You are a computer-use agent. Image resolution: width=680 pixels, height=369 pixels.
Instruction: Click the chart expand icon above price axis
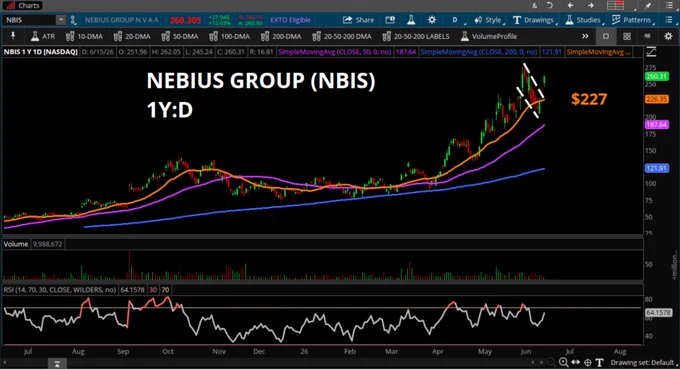coord(651,52)
